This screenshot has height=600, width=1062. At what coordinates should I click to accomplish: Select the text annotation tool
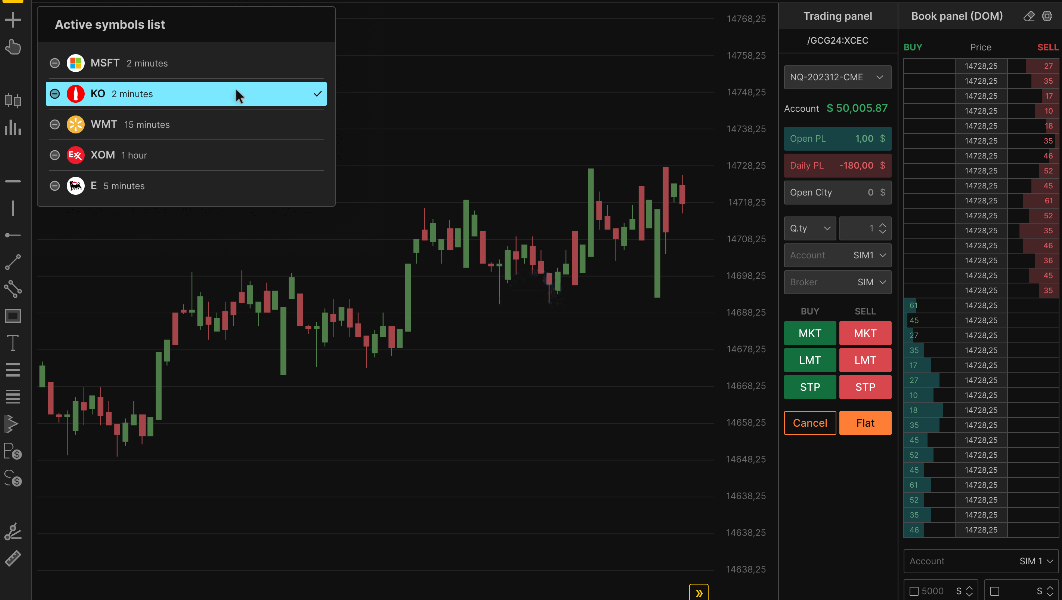click(13, 343)
